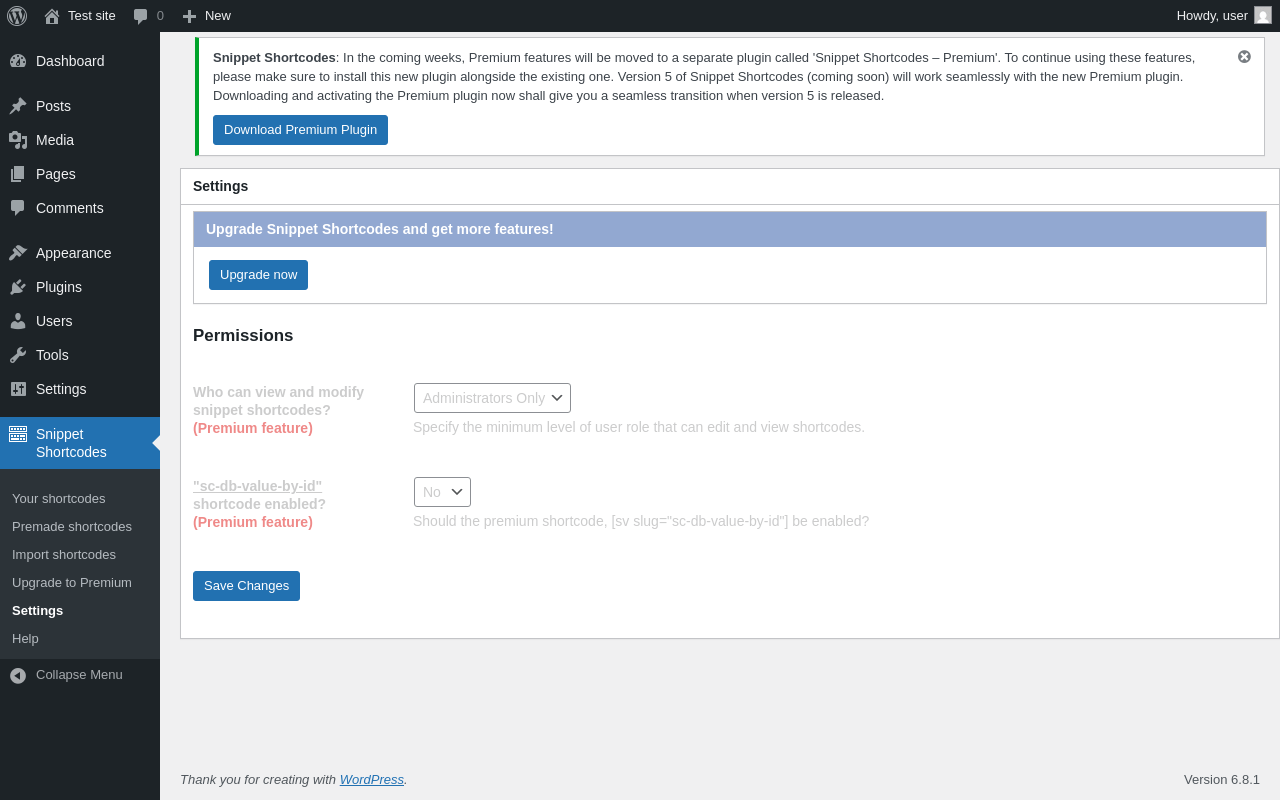The height and width of the screenshot is (800, 1280).
Task: Click the Snippet Shortcodes menu label
Action: pos(71,443)
